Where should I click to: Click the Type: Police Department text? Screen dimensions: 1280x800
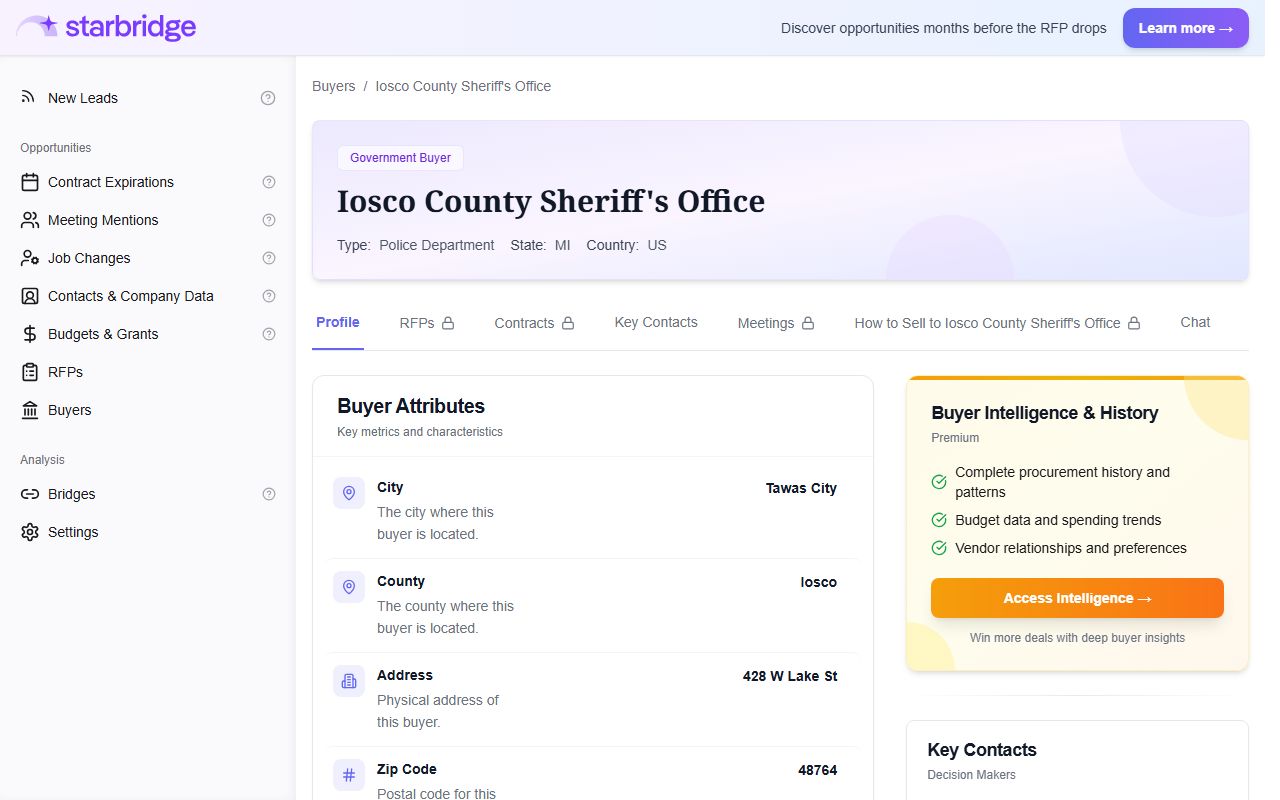(x=416, y=245)
